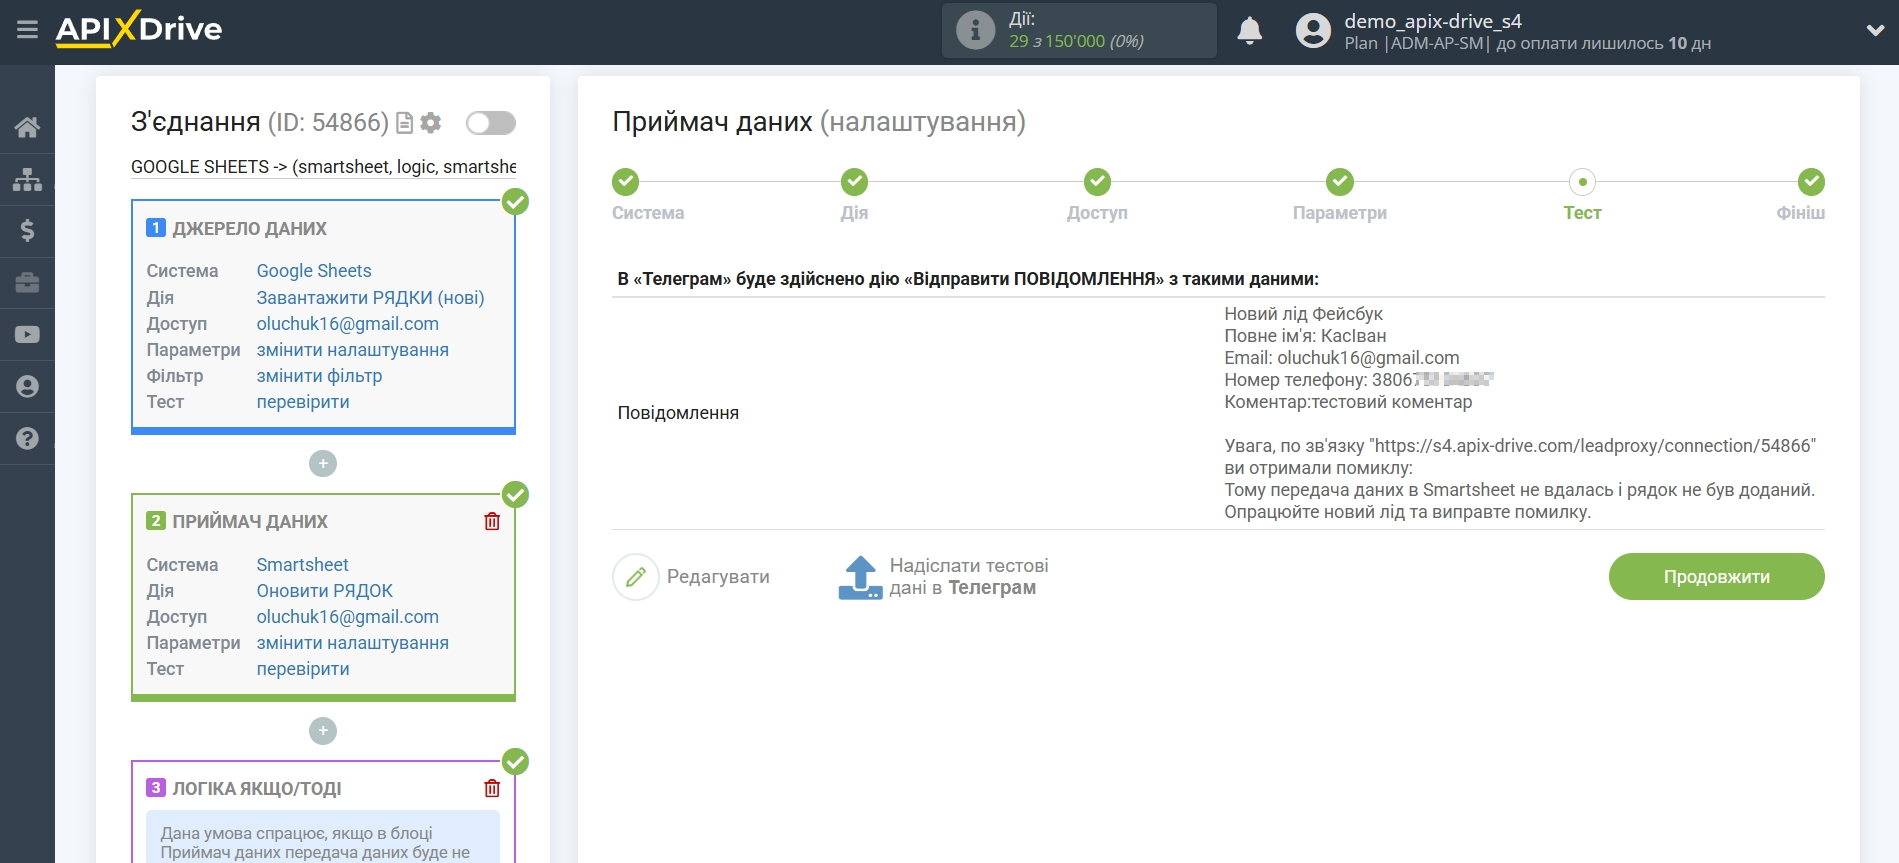Click source перевірити test link

[x=303, y=402]
